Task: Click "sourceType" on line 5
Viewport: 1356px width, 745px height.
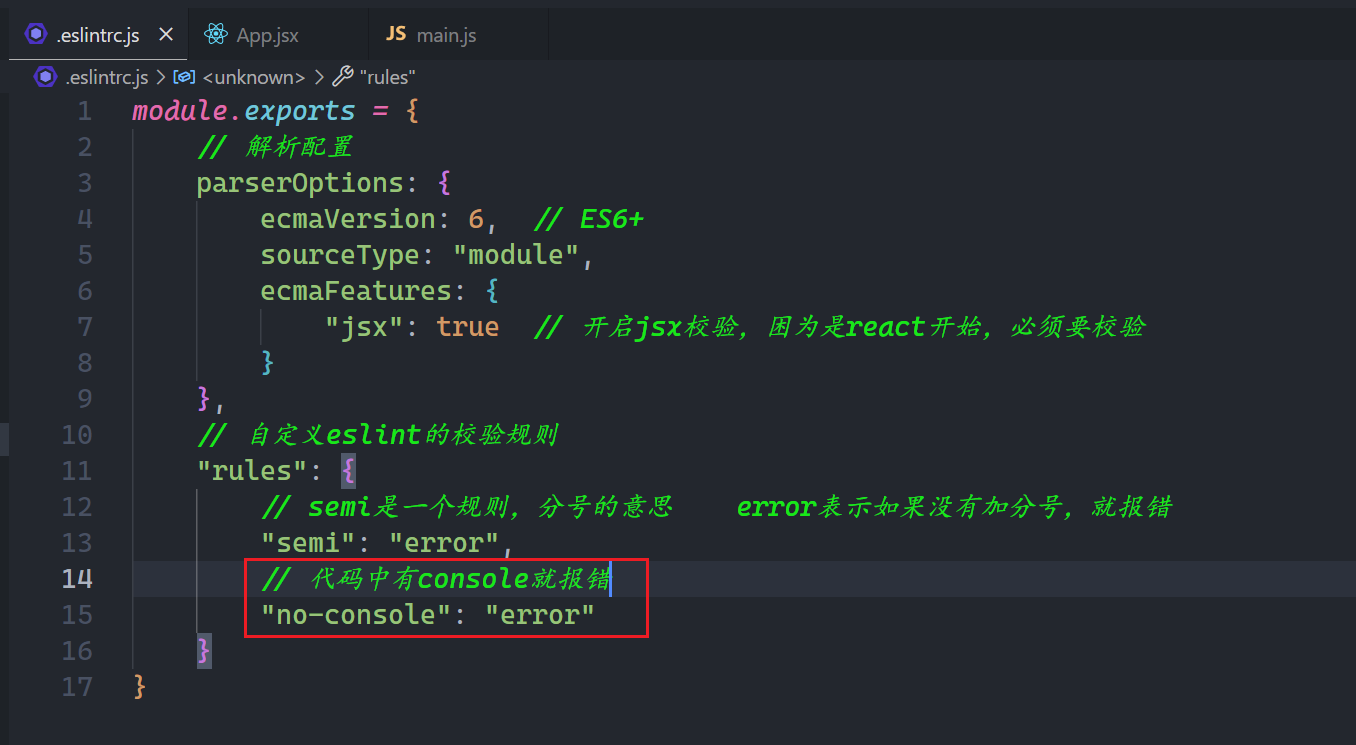Action: pos(340,255)
